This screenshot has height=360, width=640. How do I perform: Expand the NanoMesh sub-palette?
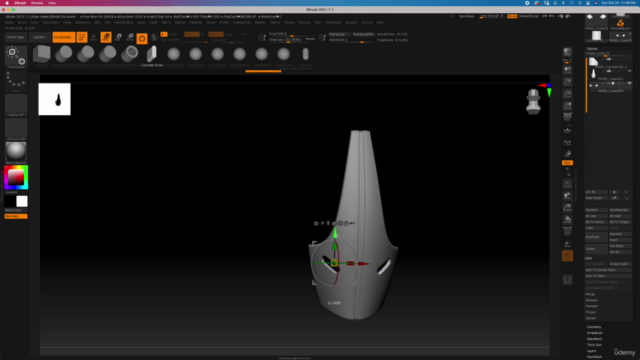click(x=595, y=339)
